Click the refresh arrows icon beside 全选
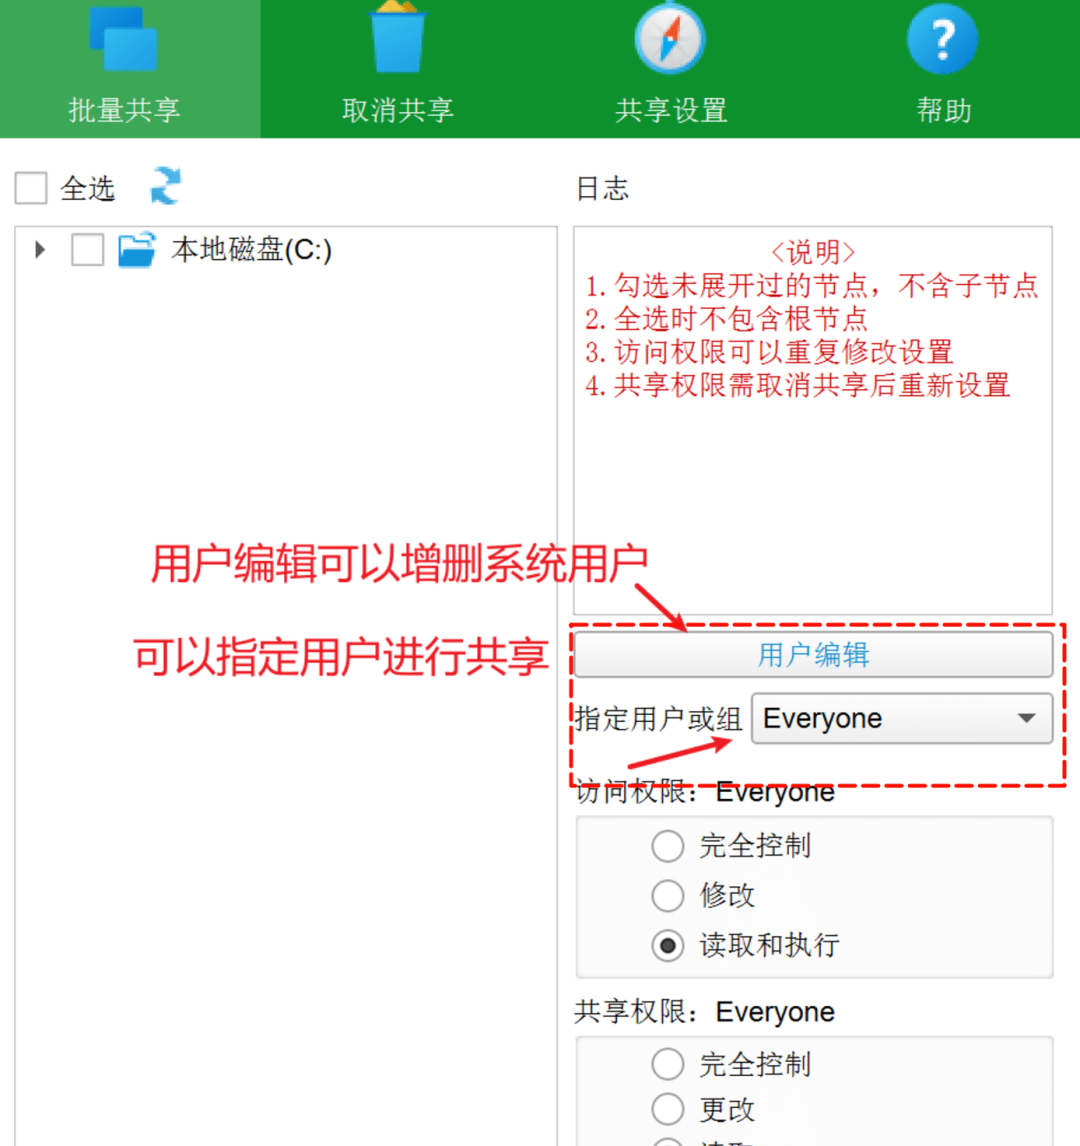 pos(165,188)
